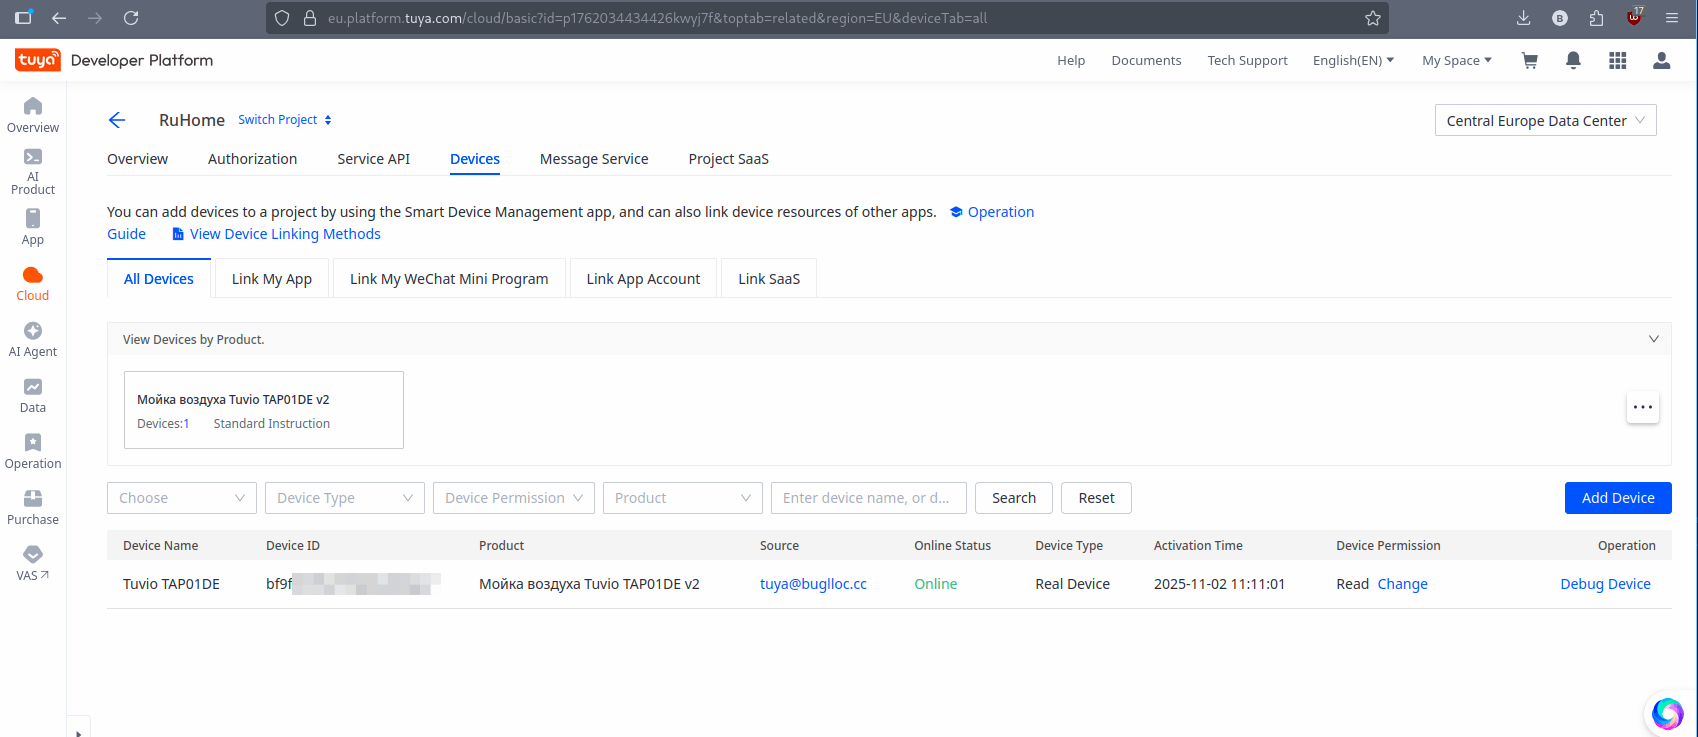The image size is (1698, 737).
Task: Open the Device Type dropdown filter
Action: pyautogui.click(x=344, y=498)
